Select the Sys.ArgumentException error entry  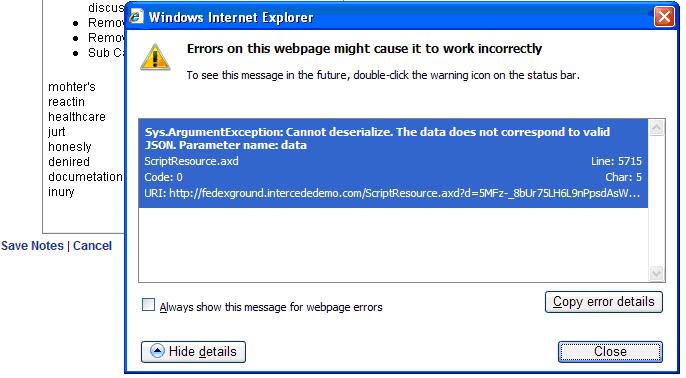[x=393, y=163]
